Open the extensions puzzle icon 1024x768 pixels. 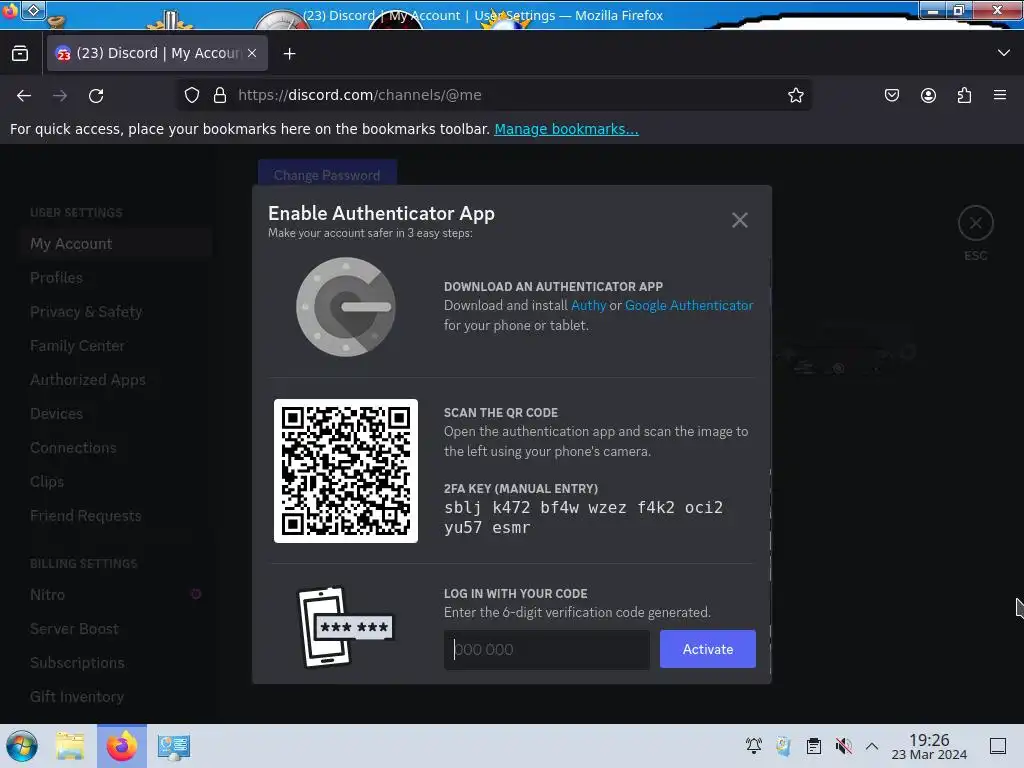click(x=964, y=95)
